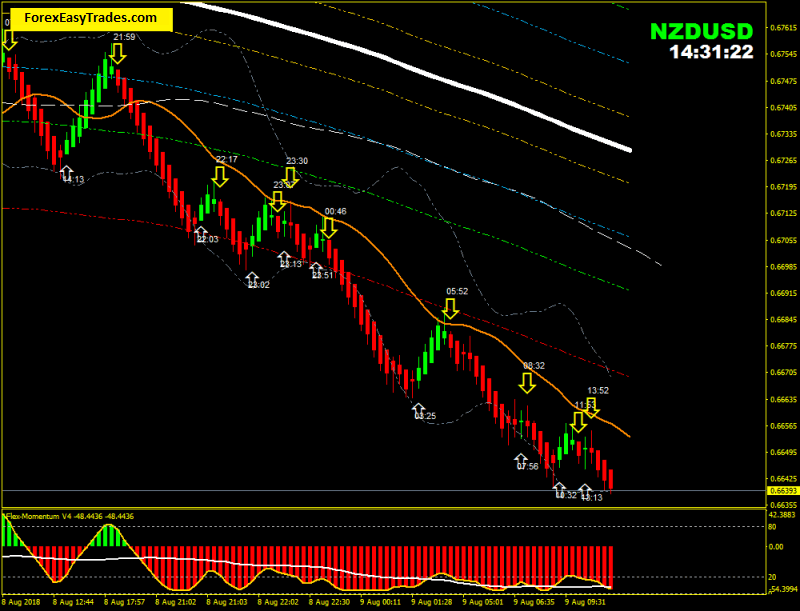Click the yellow down arrow marked 05:52
Screen dimensions: 800x611
point(450,308)
